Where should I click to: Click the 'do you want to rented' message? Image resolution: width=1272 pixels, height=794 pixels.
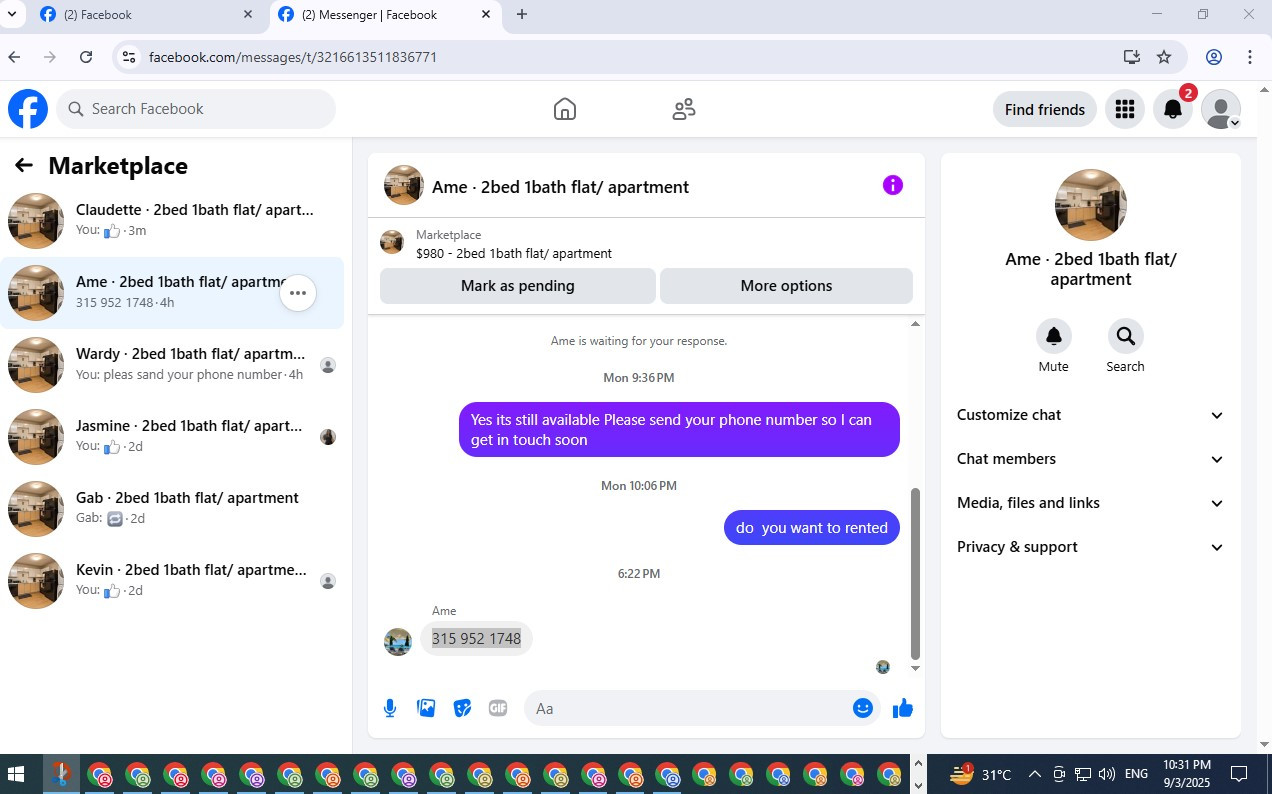pos(812,528)
